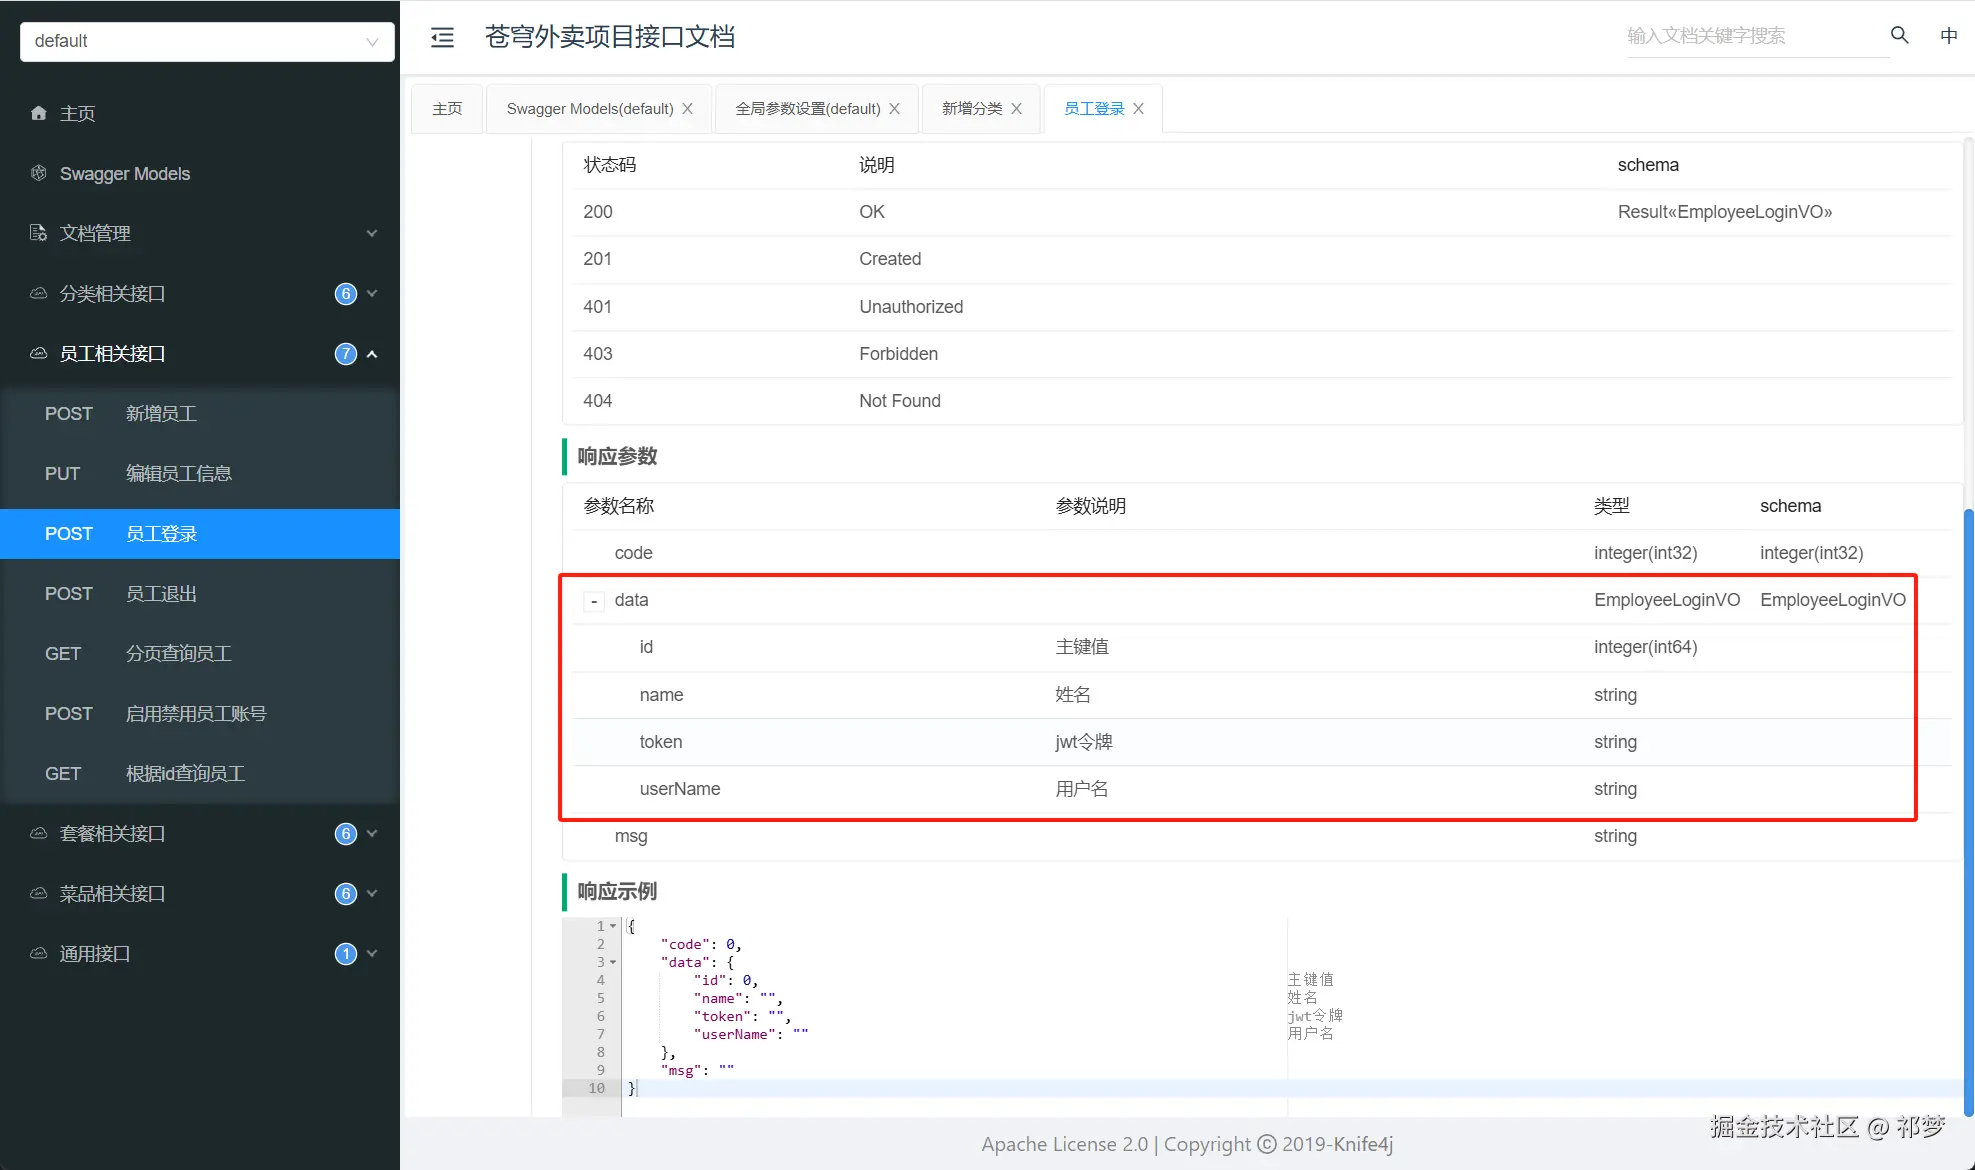
Task: Close the Swagger Models(default) tab
Action: coord(687,109)
